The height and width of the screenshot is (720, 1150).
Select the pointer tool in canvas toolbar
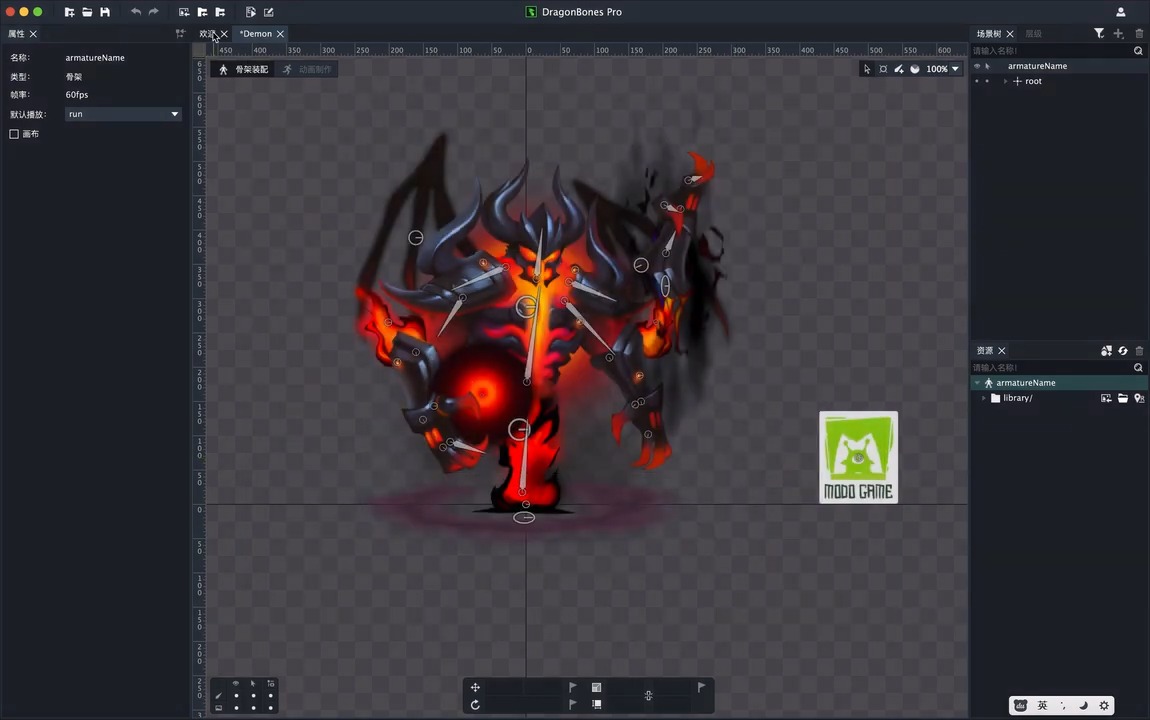coord(867,69)
